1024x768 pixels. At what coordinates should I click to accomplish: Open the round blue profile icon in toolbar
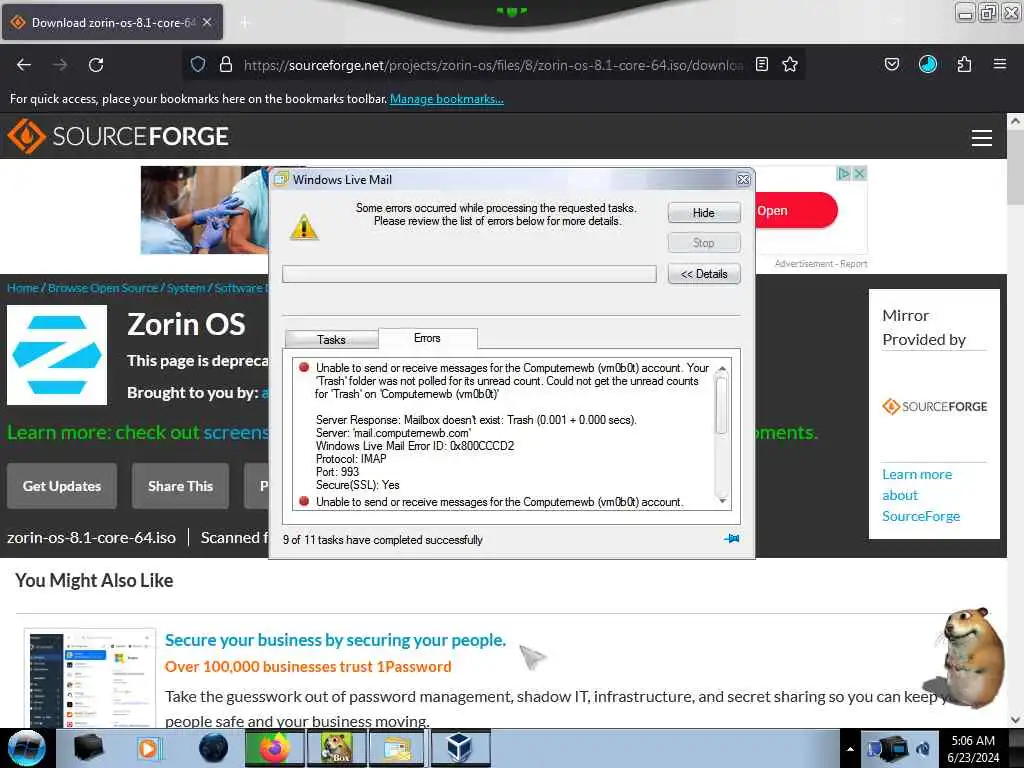[x=927, y=64]
